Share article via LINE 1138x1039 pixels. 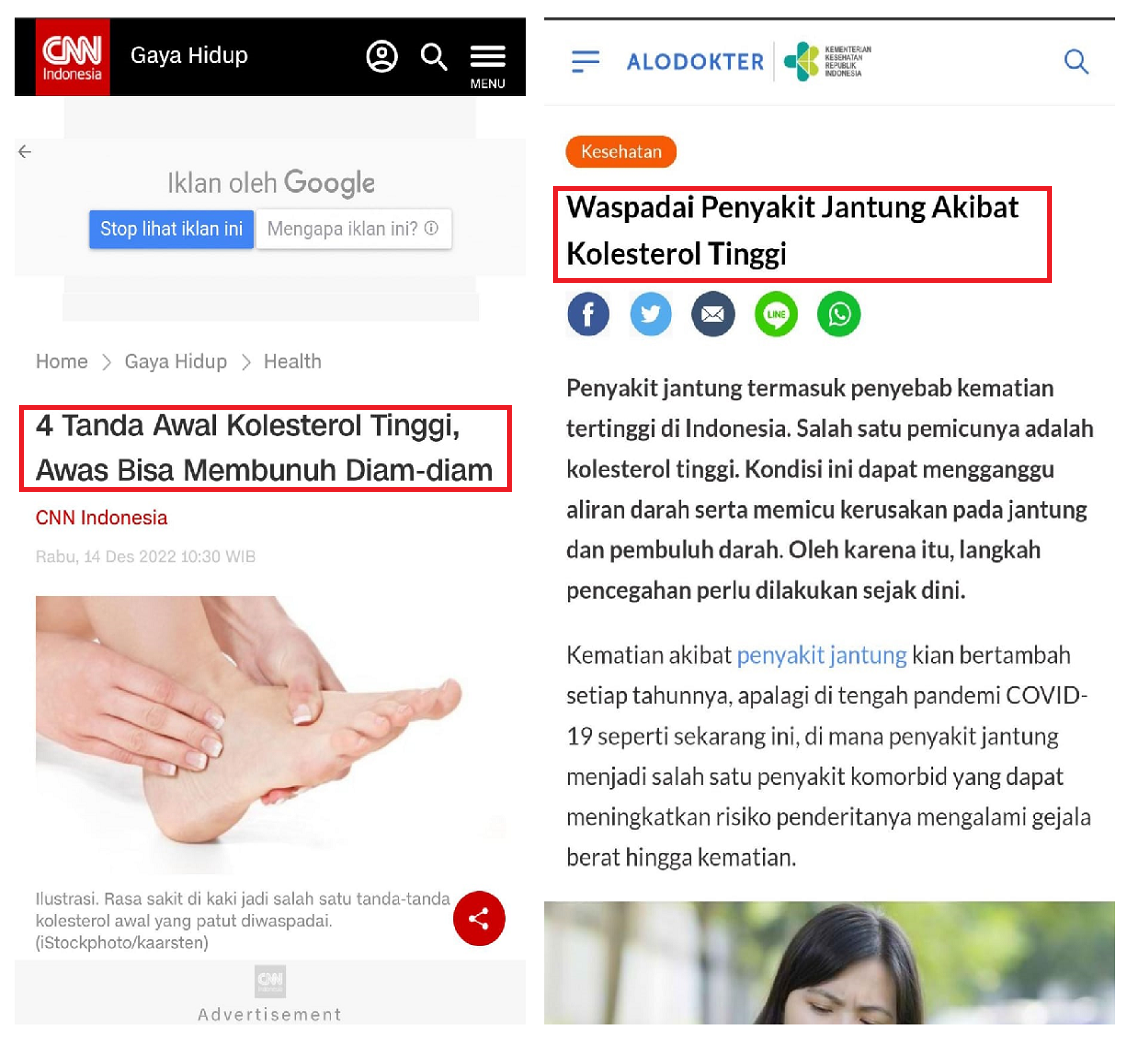[x=776, y=314]
